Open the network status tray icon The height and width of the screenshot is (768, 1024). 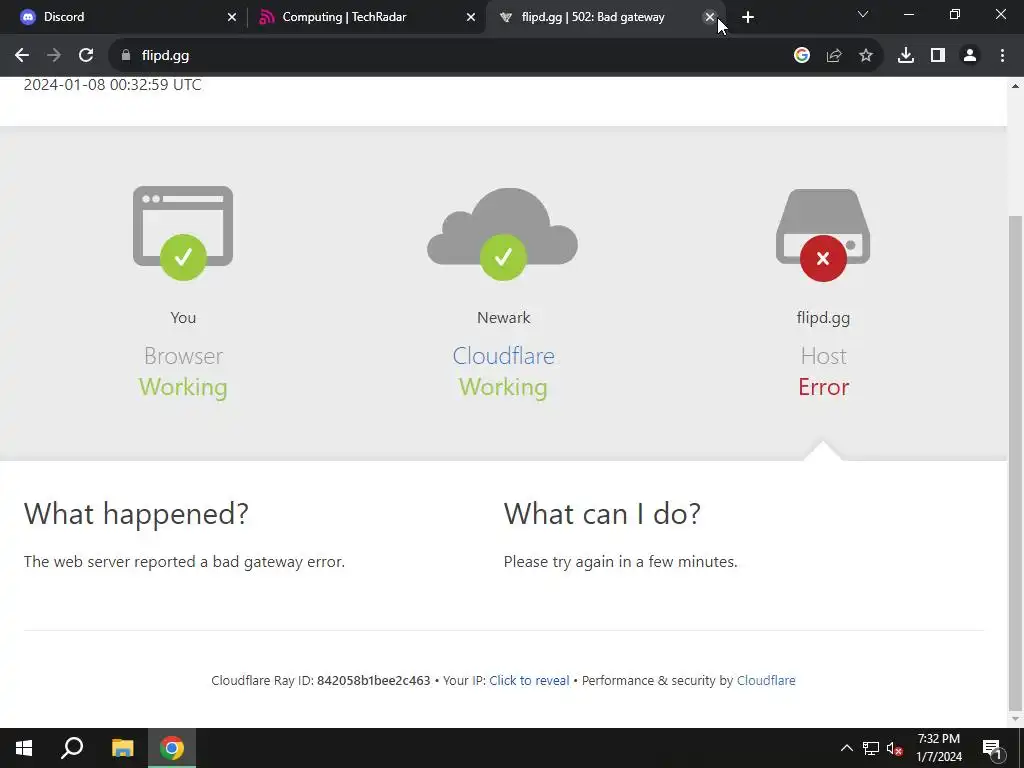(871, 748)
